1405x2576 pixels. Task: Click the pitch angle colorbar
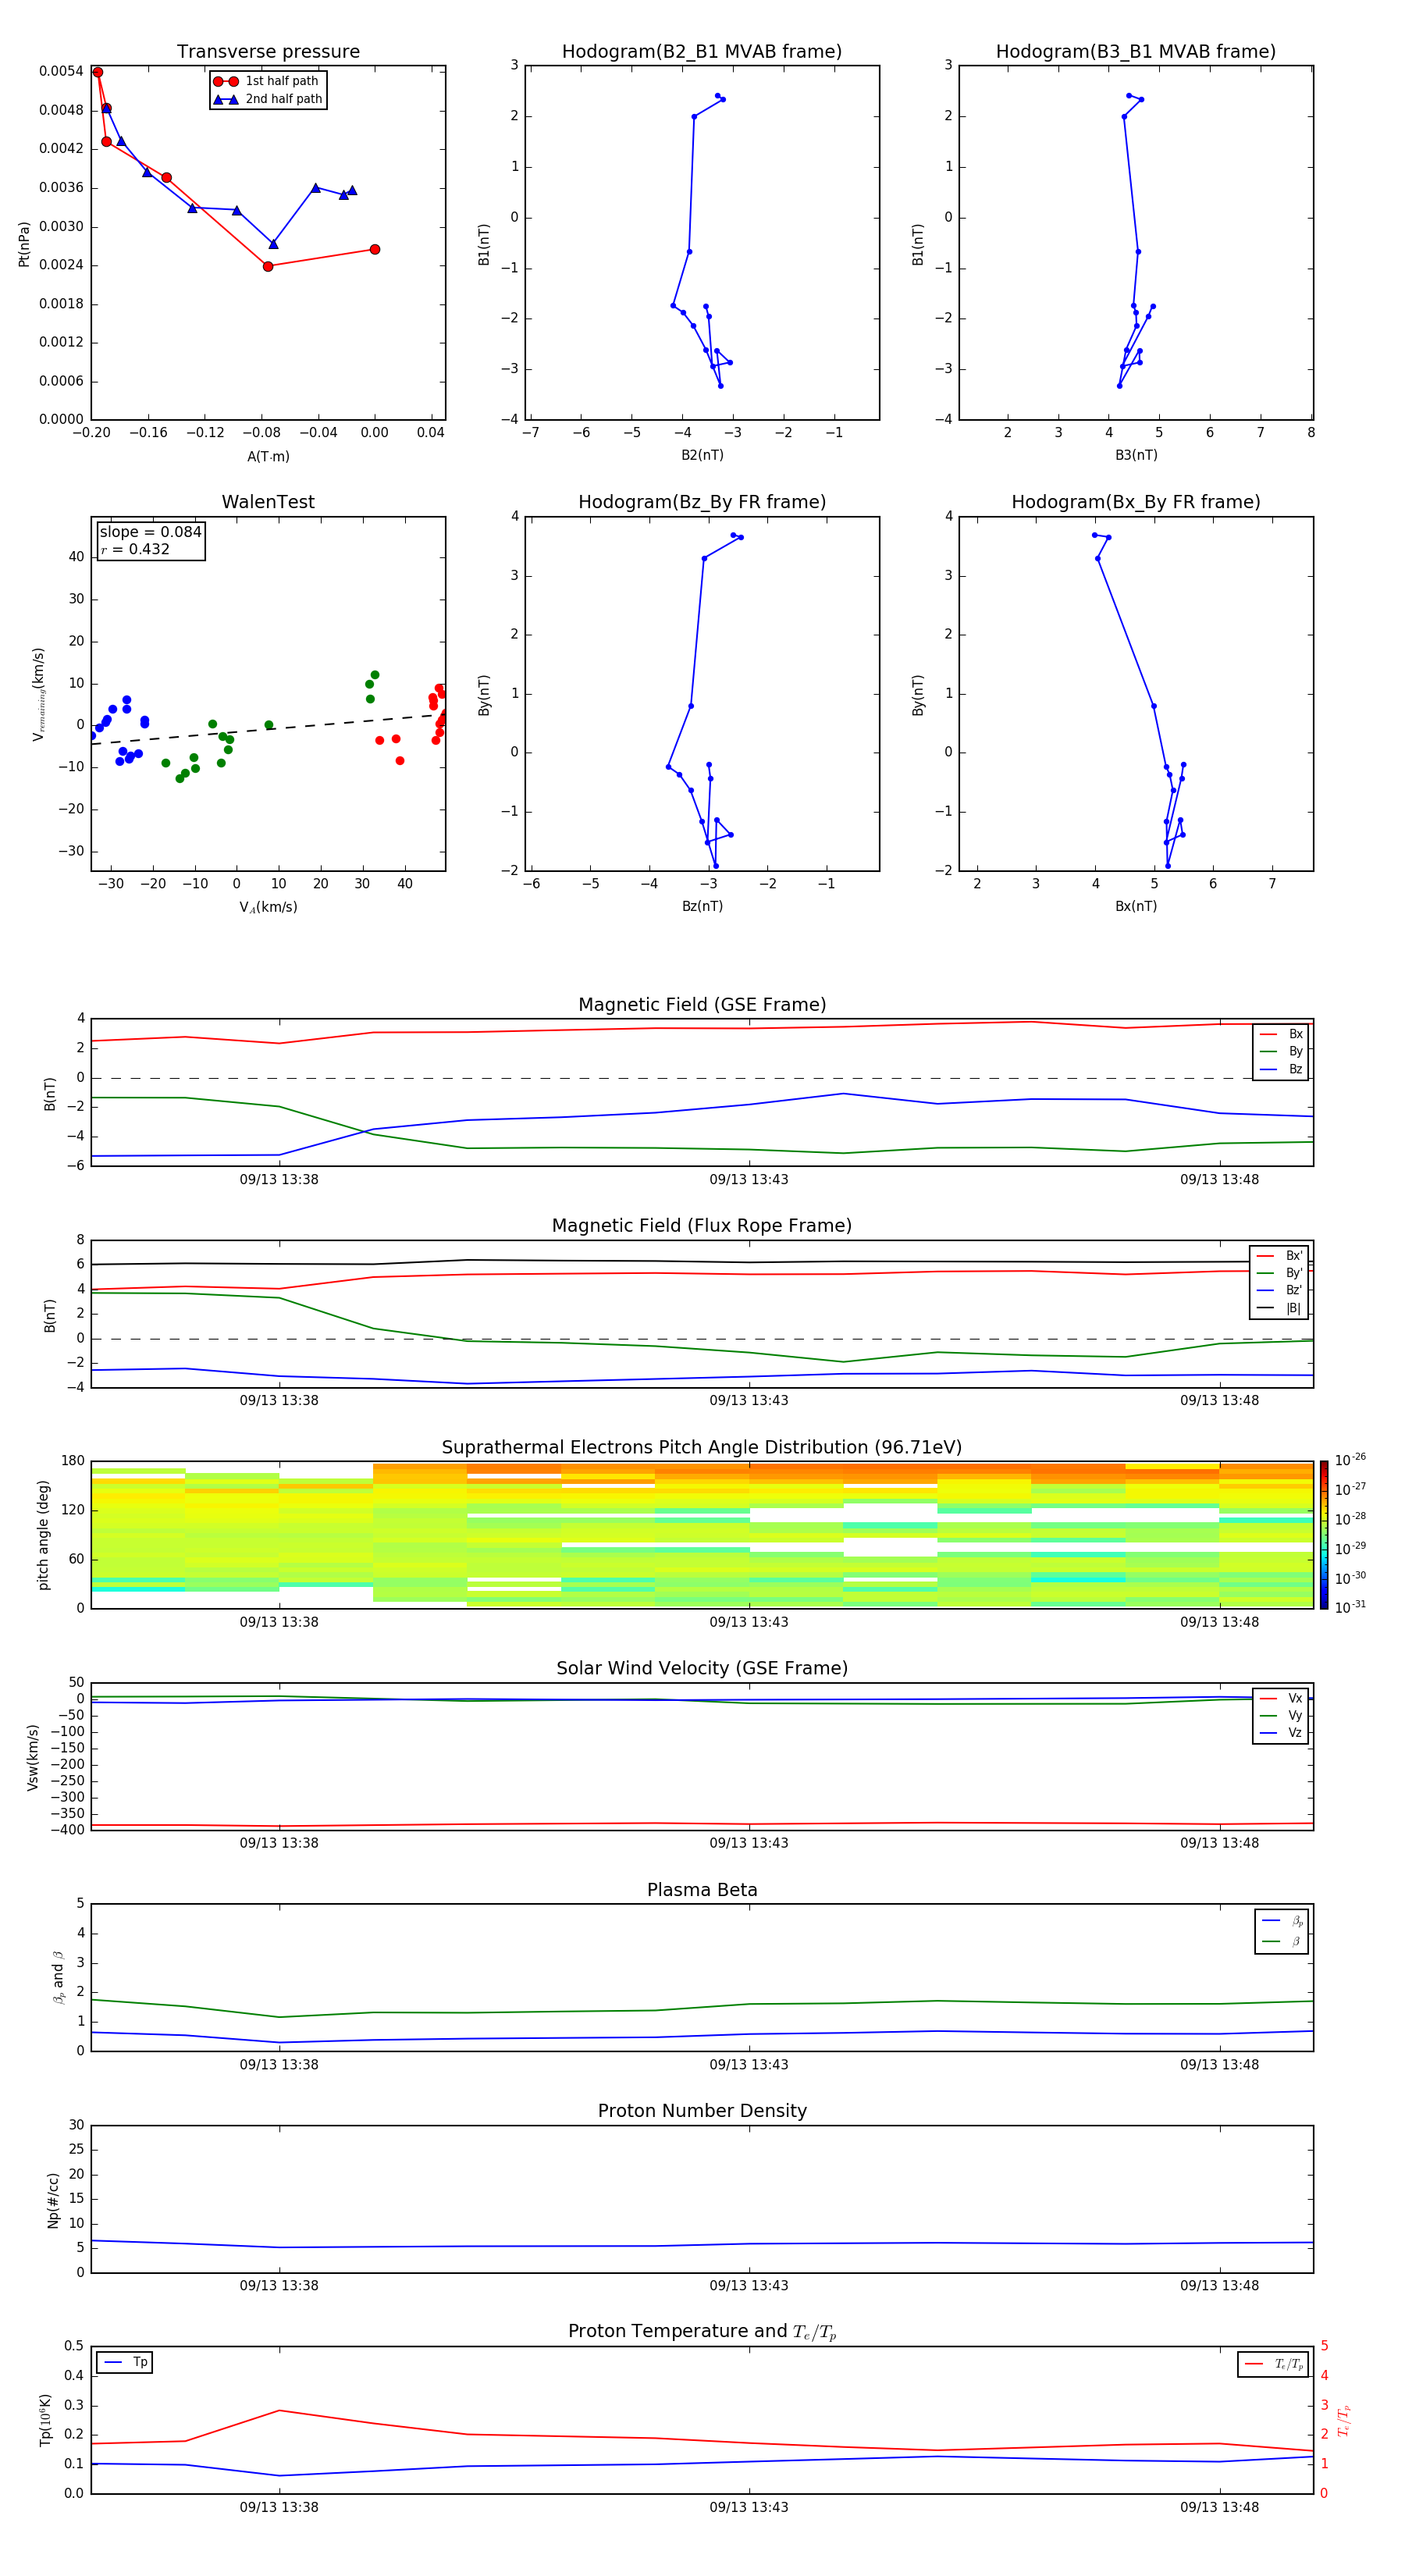click(1324, 1535)
